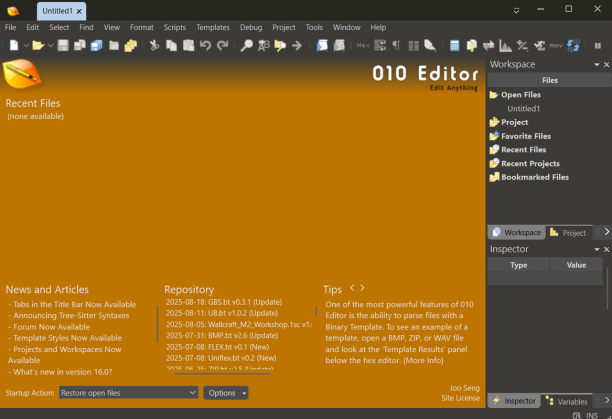Click the Close All files icon

click(130, 46)
